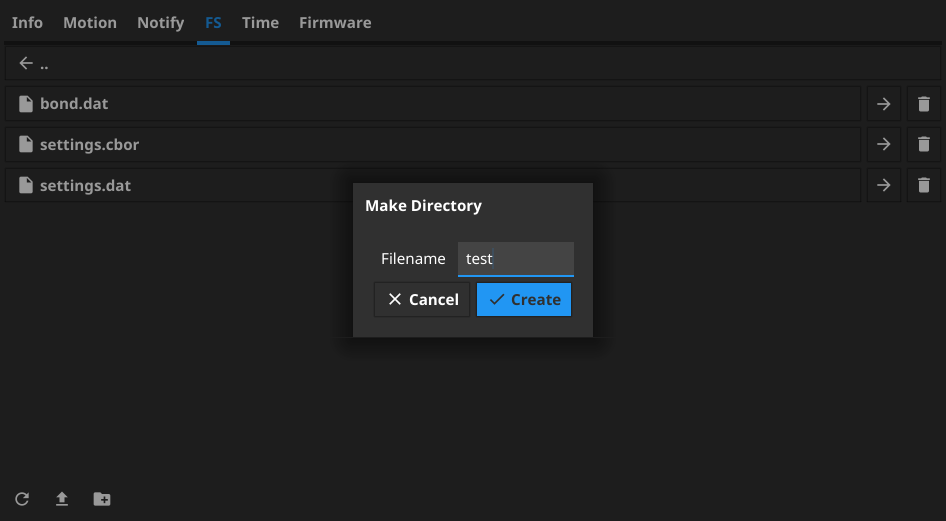Switch to the Info tab
Viewport: 946px width, 521px height.
point(27,22)
